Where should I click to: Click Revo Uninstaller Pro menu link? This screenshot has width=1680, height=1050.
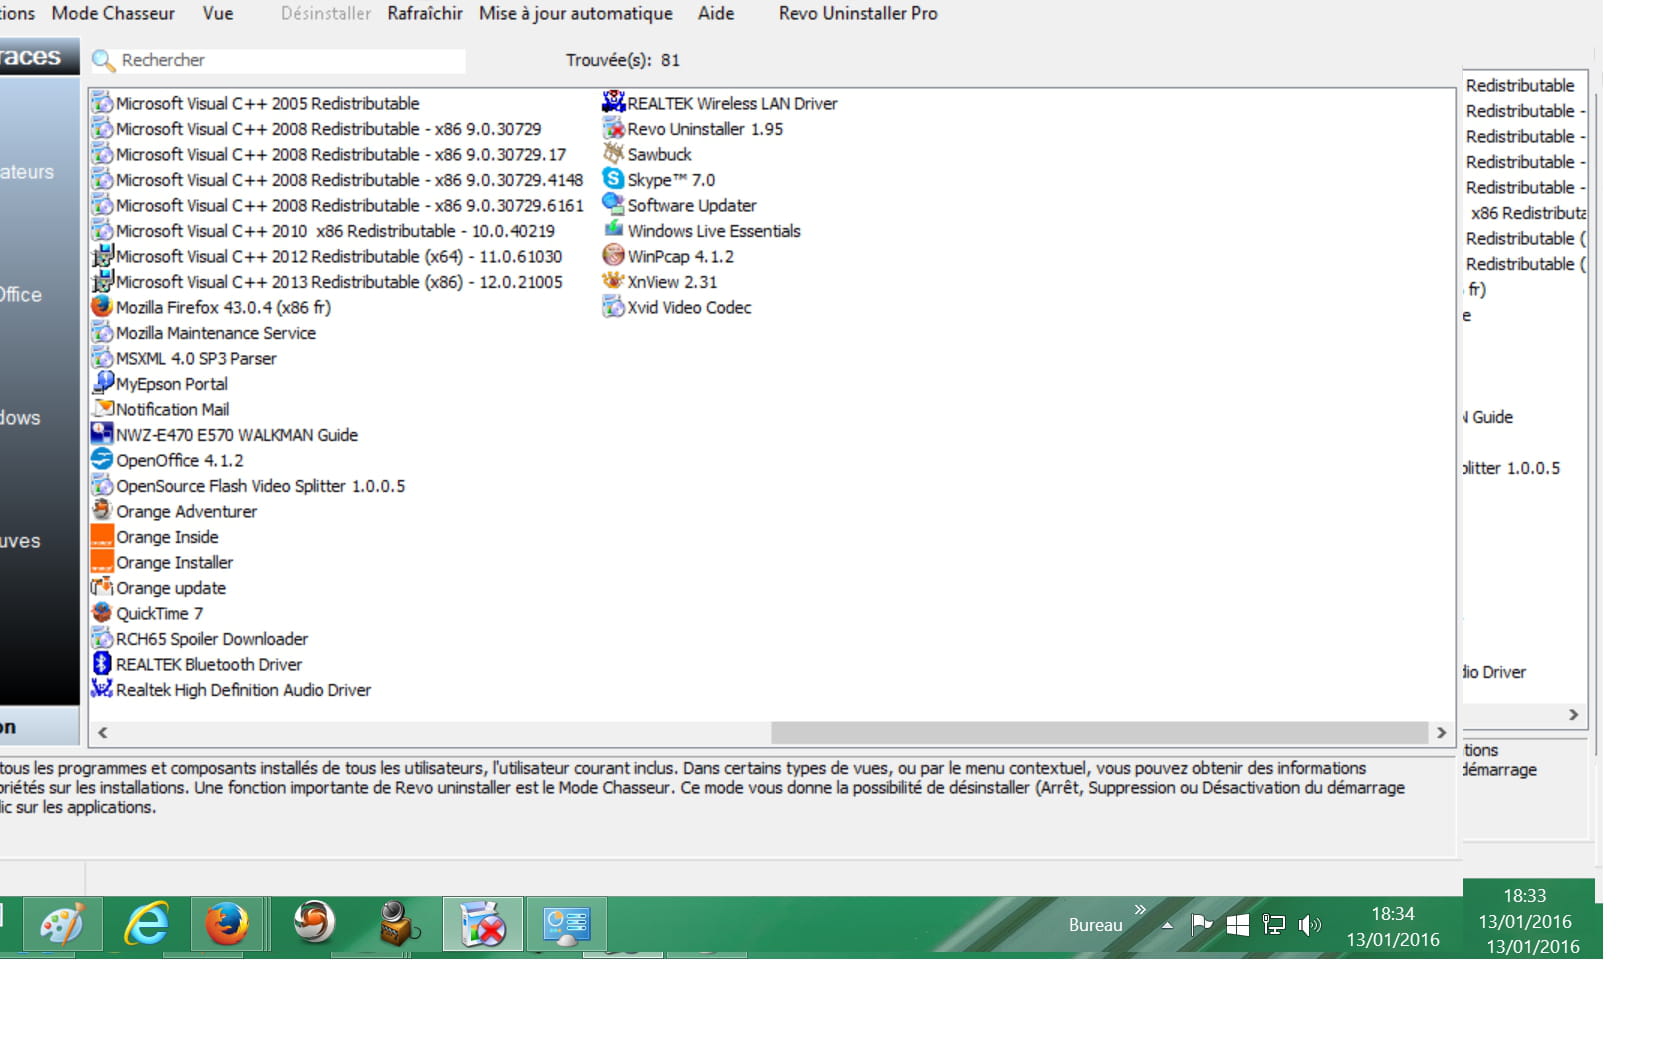(858, 13)
